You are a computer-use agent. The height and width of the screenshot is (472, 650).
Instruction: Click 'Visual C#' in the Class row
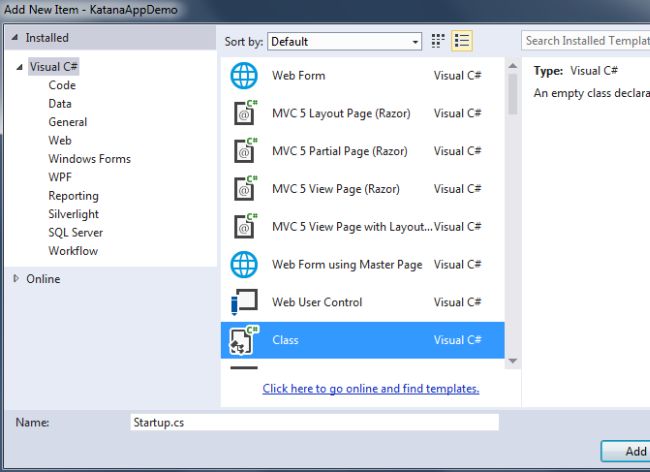pyautogui.click(x=457, y=340)
